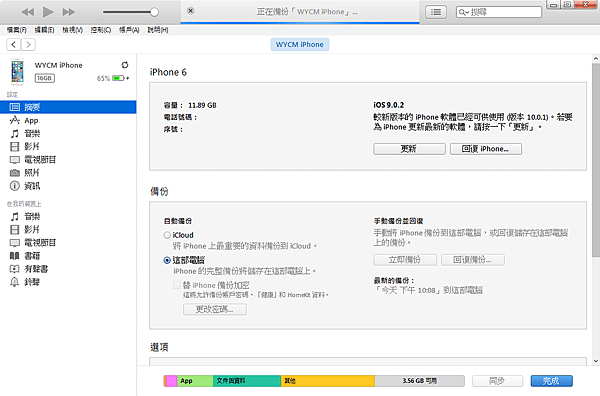Open 鈴聲 in the sidebar
The width and height of the screenshot is (600, 396).
[x=68, y=282]
